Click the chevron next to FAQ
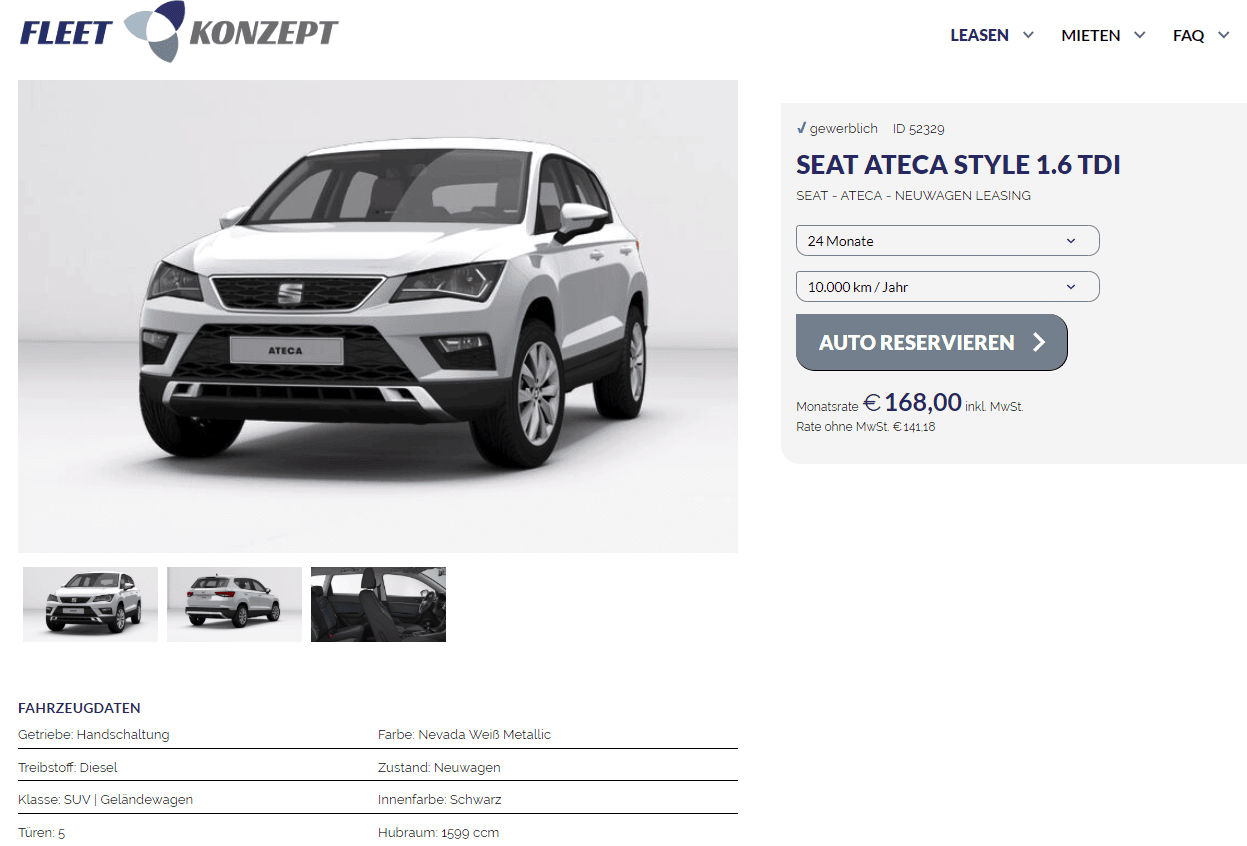Viewport: 1247px width, 846px height. pos(1223,35)
